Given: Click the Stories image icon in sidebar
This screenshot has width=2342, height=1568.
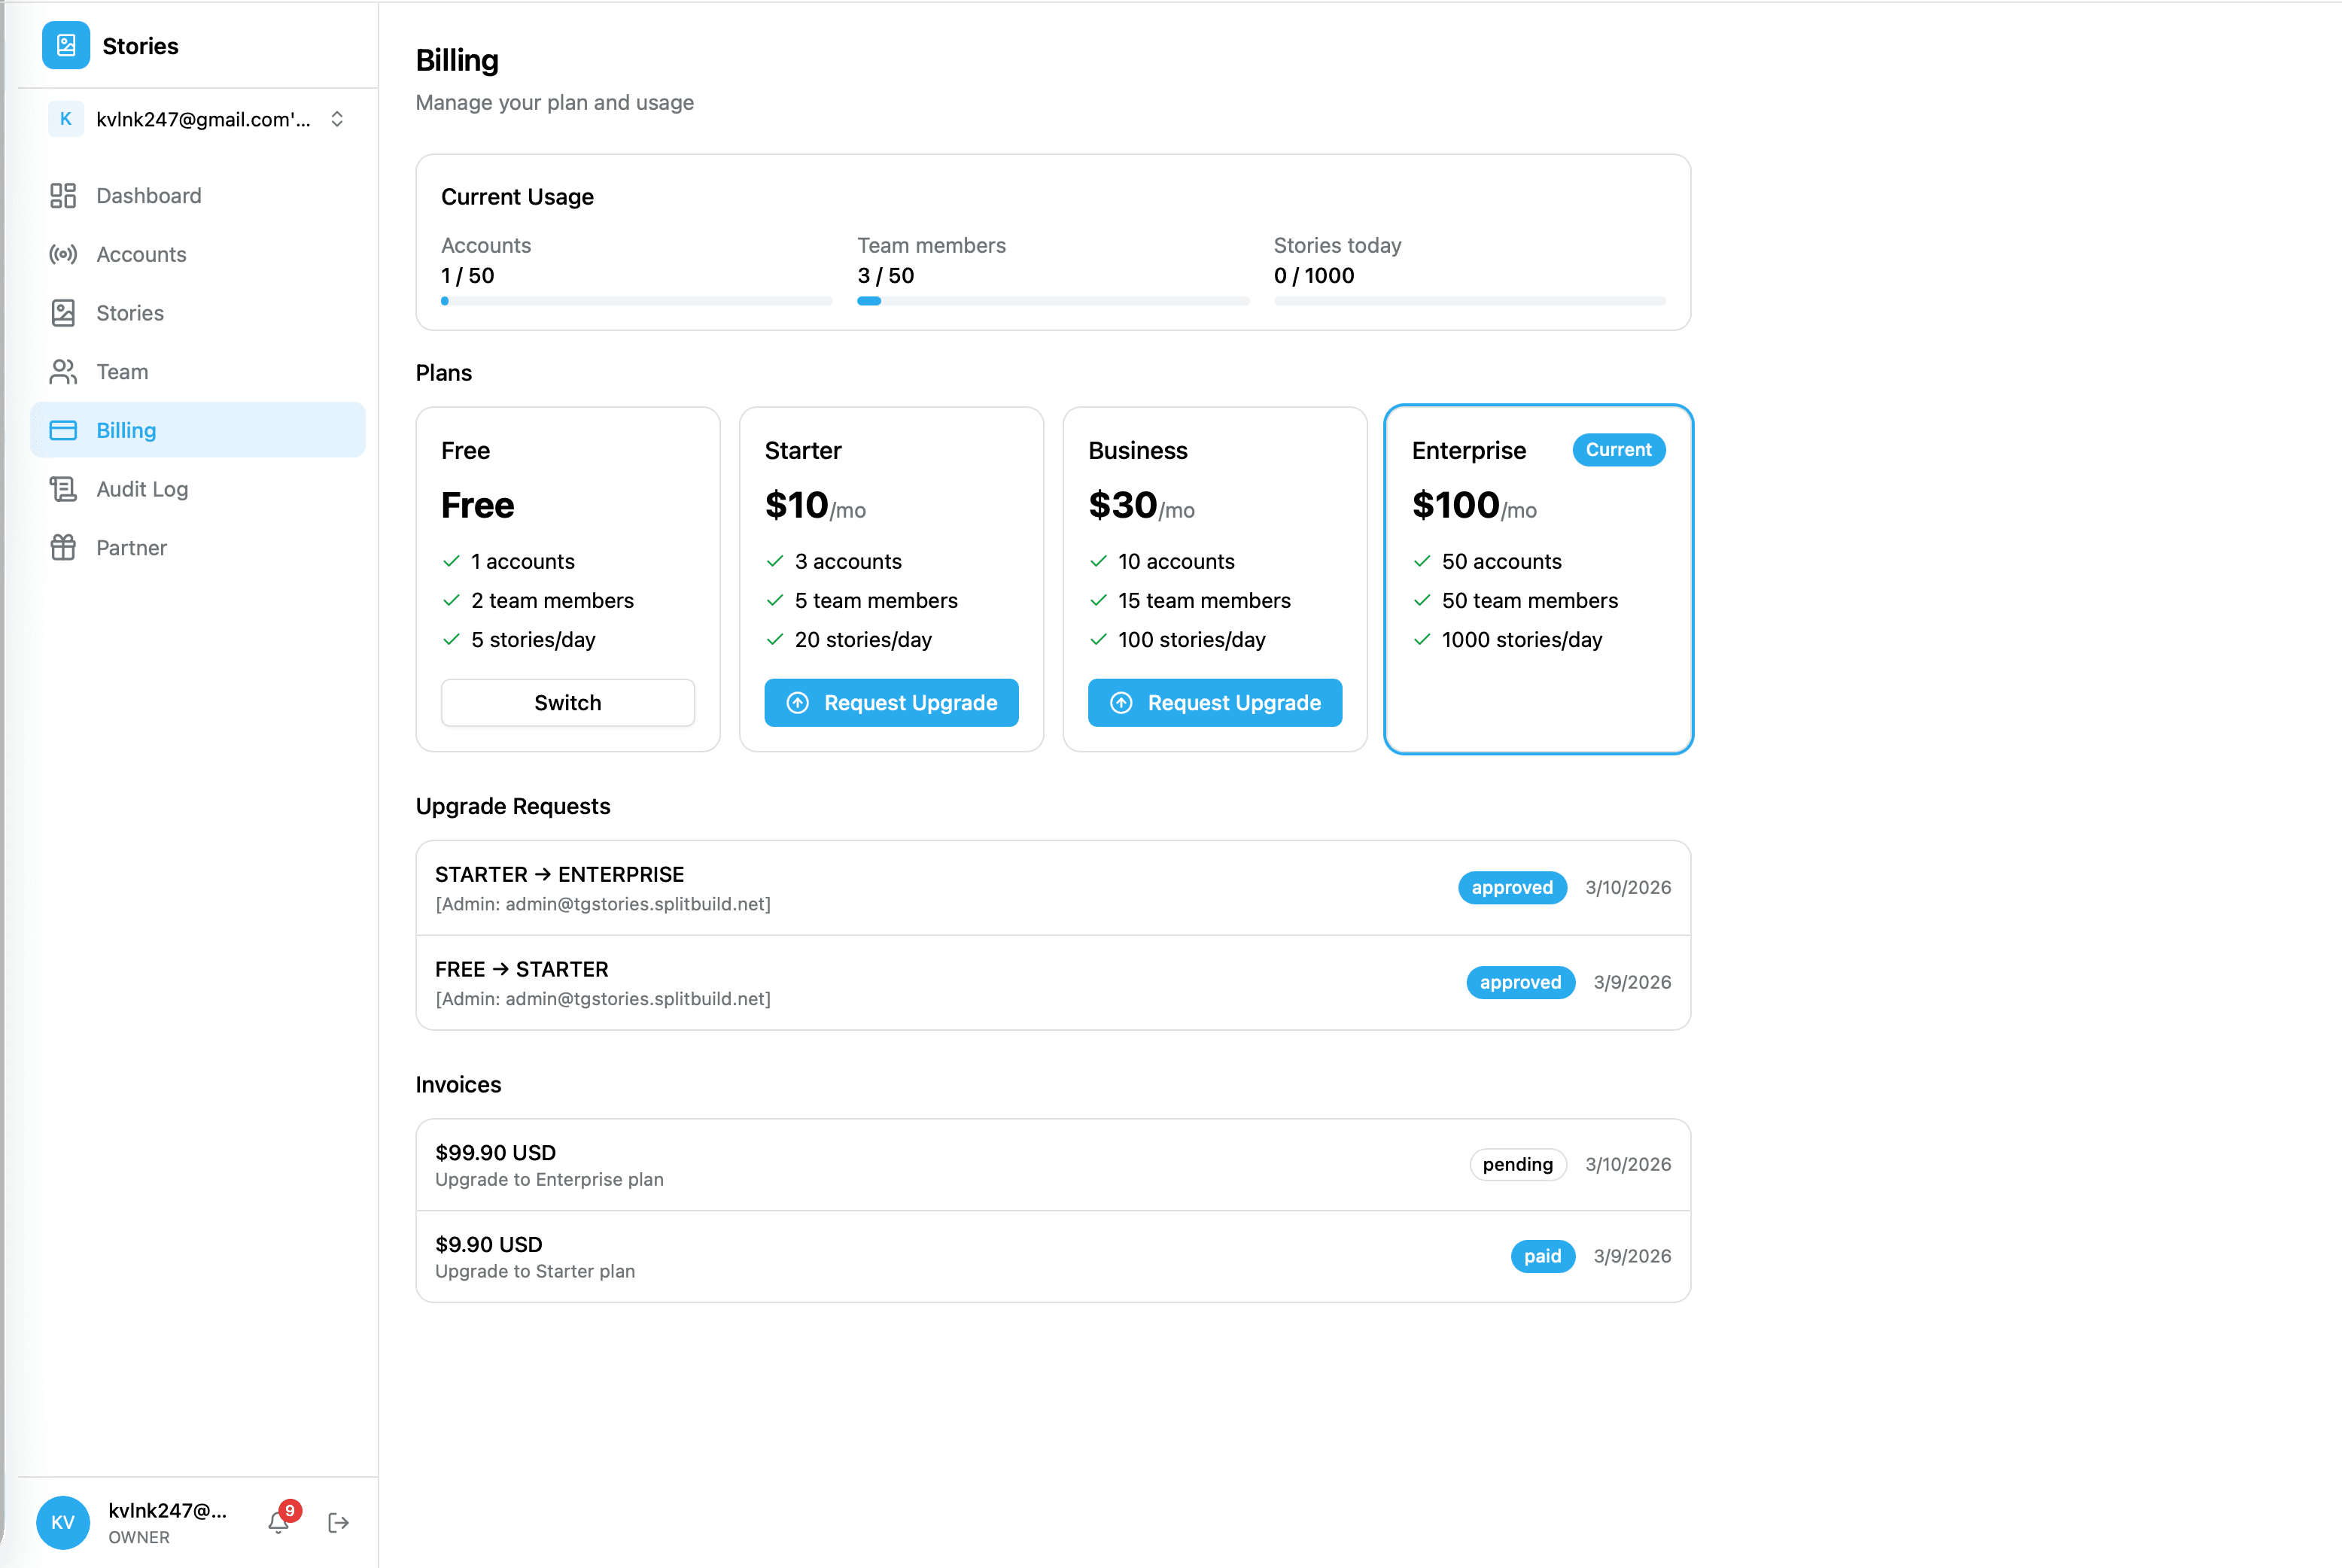Looking at the screenshot, I should (x=63, y=312).
